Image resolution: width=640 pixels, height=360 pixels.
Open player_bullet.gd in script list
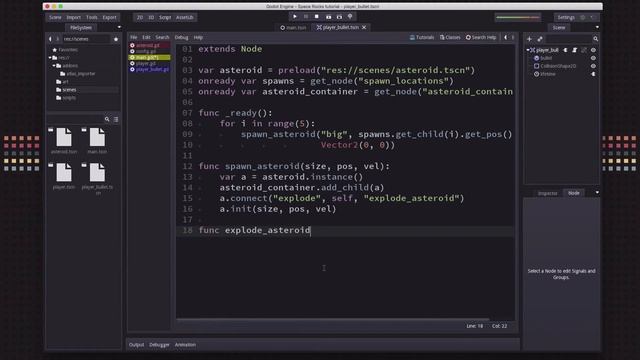(x=149, y=69)
